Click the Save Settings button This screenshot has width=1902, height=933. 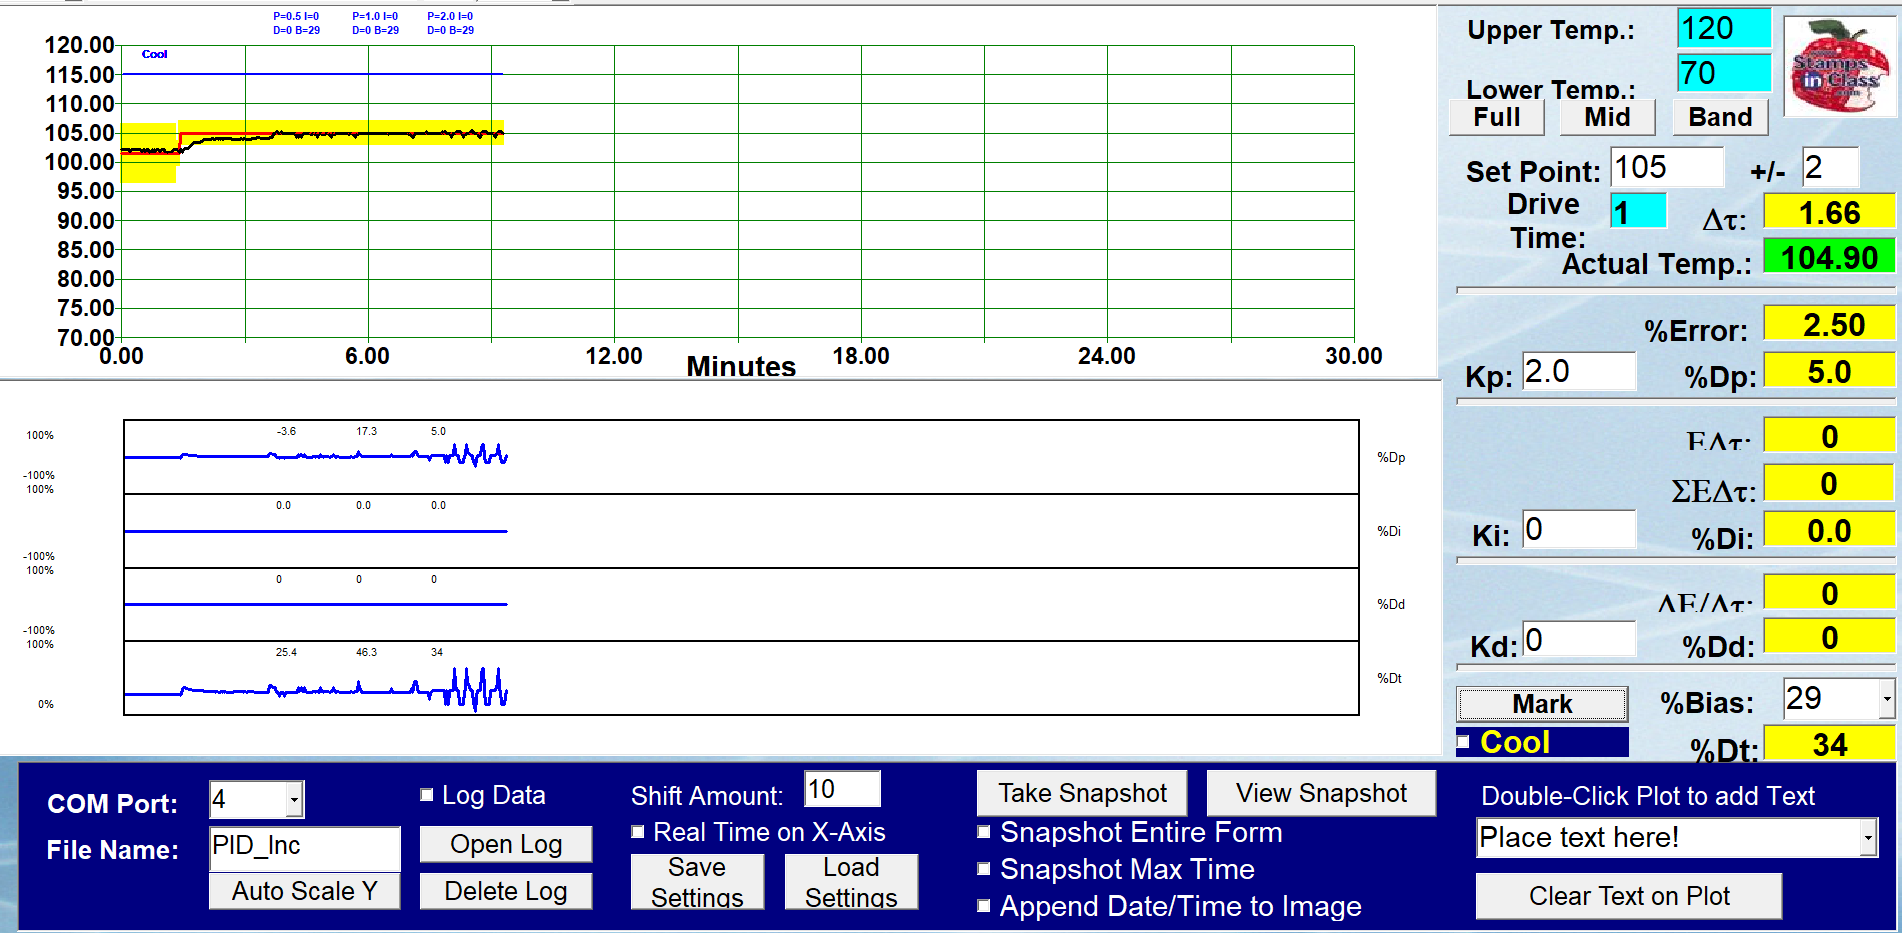697,882
